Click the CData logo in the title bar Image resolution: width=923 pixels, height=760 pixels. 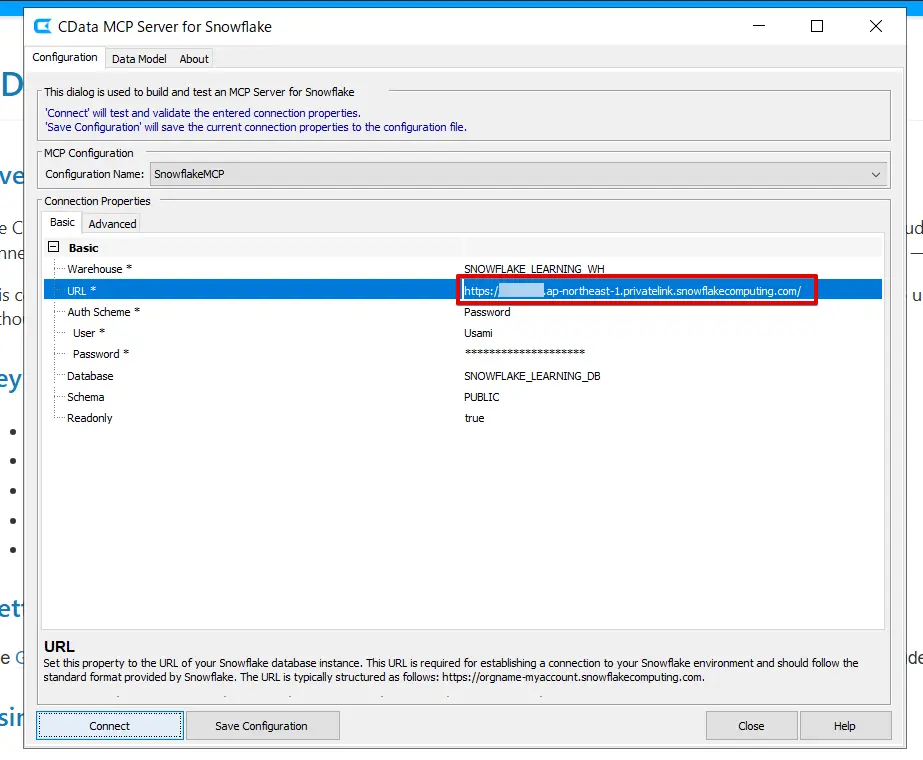click(41, 26)
